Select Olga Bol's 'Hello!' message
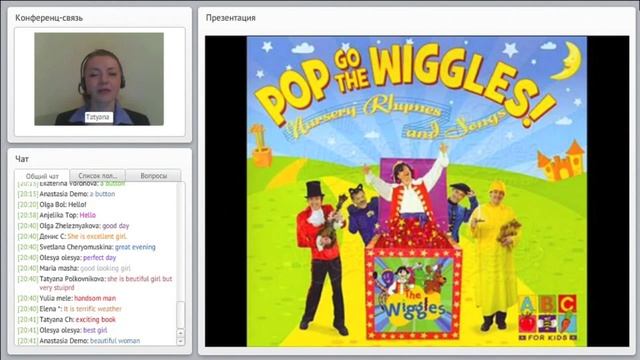Image resolution: width=640 pixels, height=360 pixels. tap(52, 204)
